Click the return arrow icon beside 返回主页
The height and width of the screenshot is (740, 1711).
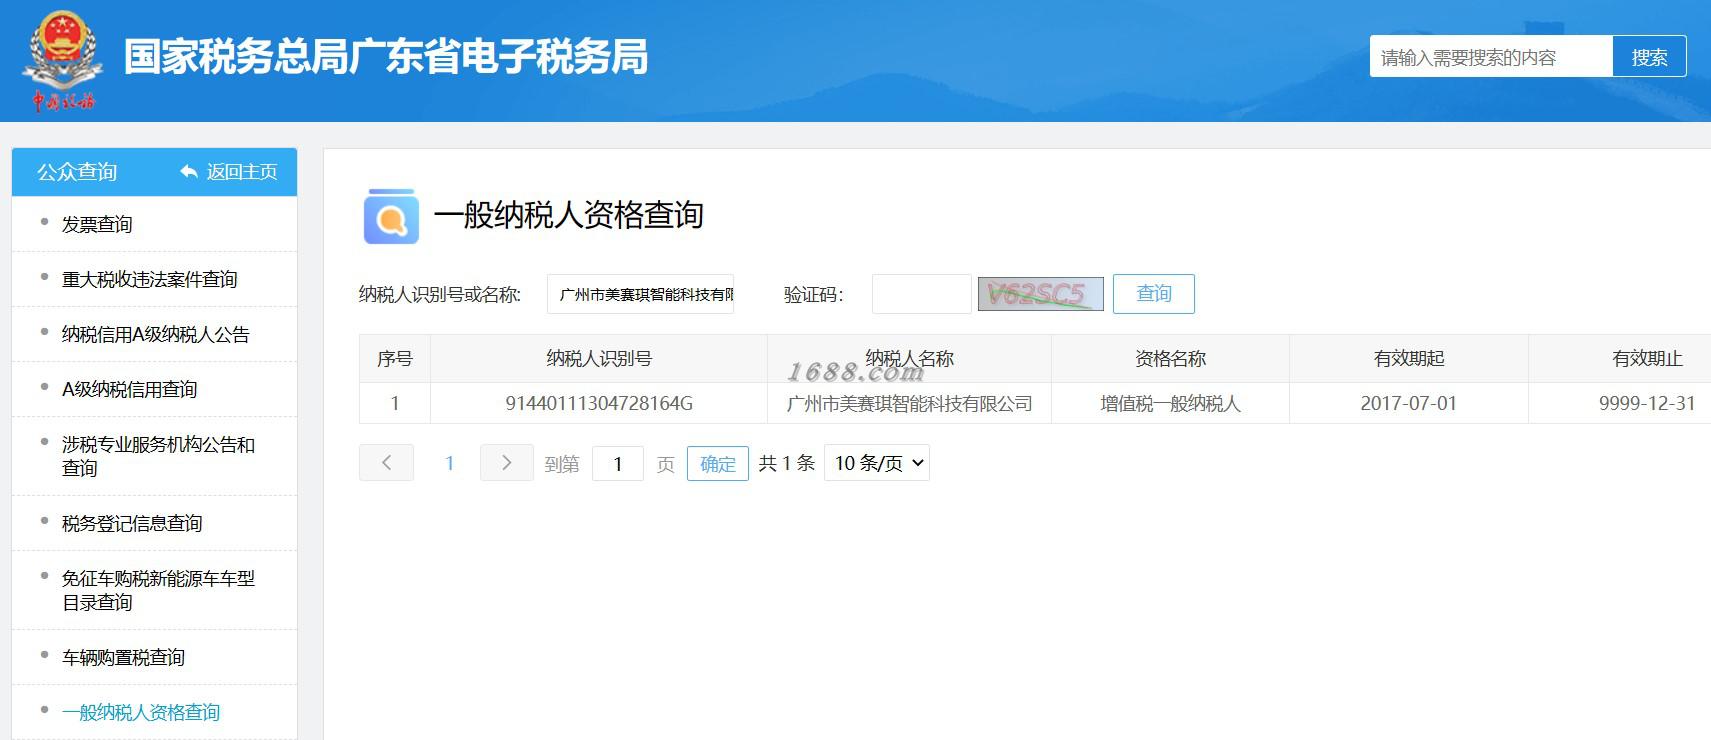pos(188,172)
